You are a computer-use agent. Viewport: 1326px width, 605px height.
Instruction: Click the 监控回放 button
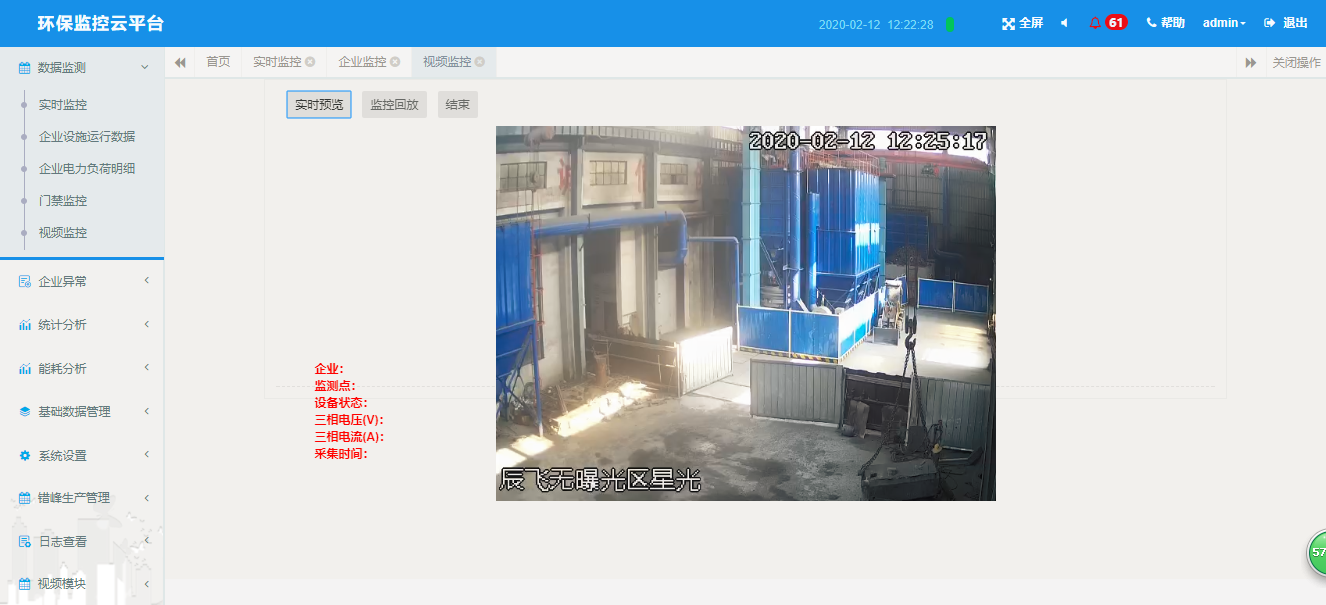pos(394,104)
